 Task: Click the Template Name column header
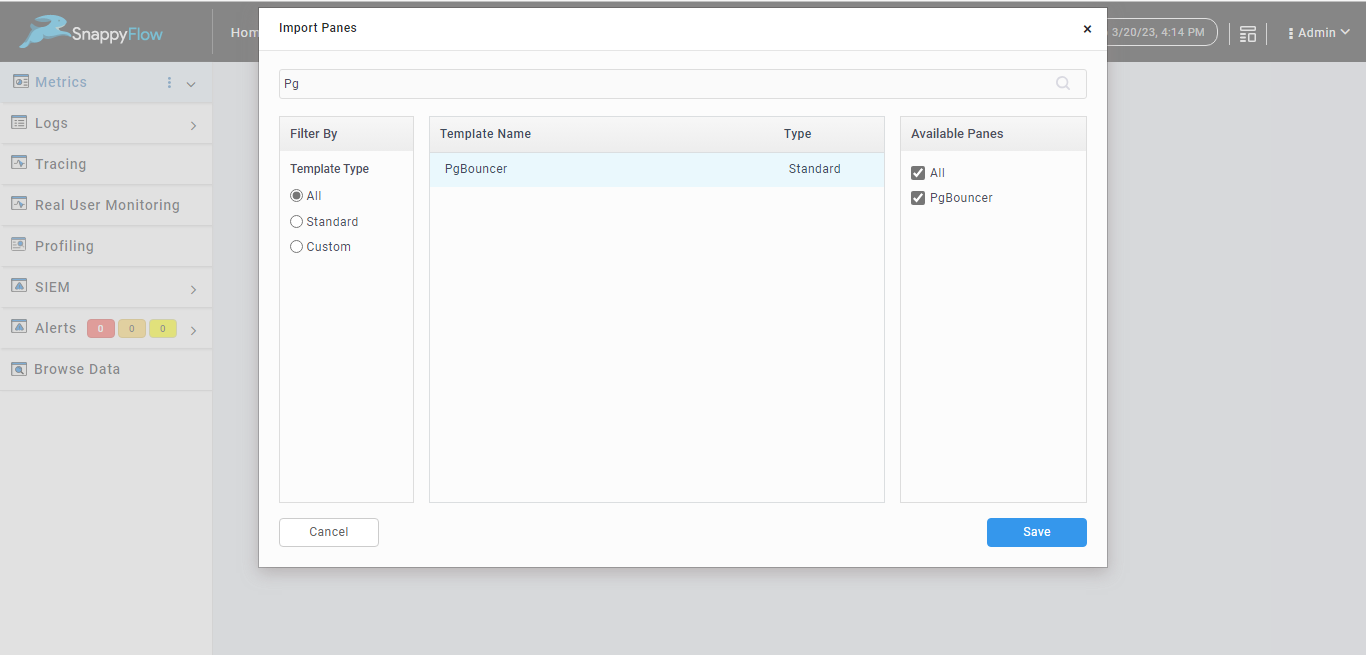click(x=486, y=134)
